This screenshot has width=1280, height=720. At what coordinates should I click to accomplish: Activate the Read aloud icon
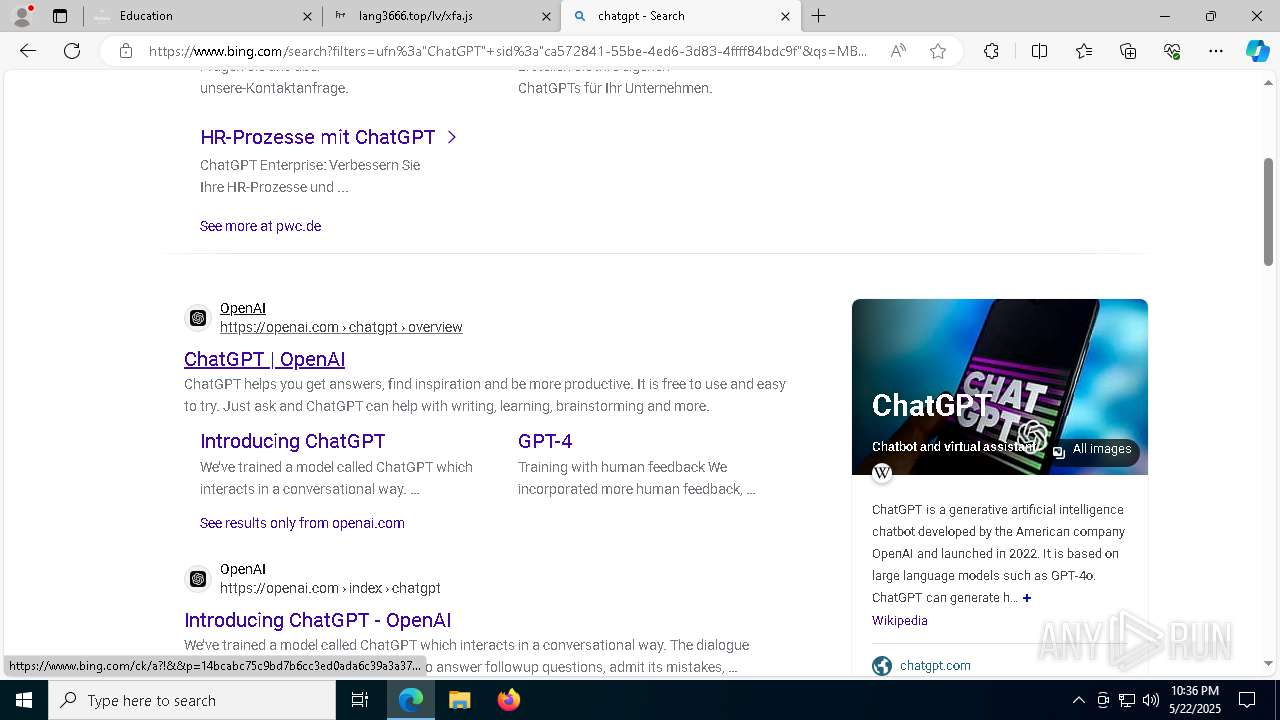click(x=898, y=51)
